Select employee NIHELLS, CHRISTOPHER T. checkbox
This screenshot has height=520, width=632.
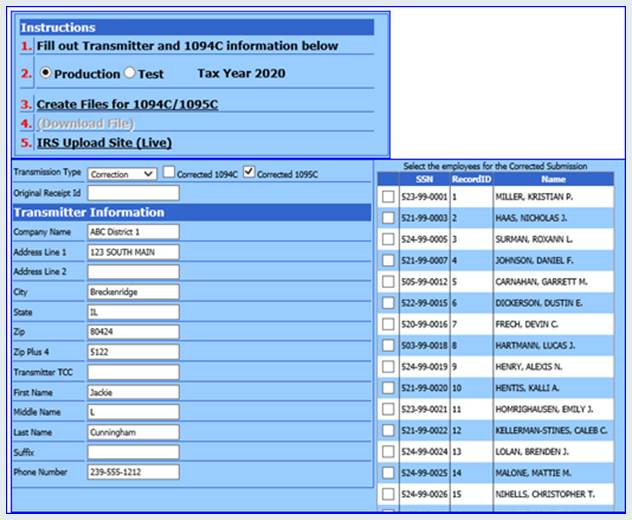pos(388,494)
